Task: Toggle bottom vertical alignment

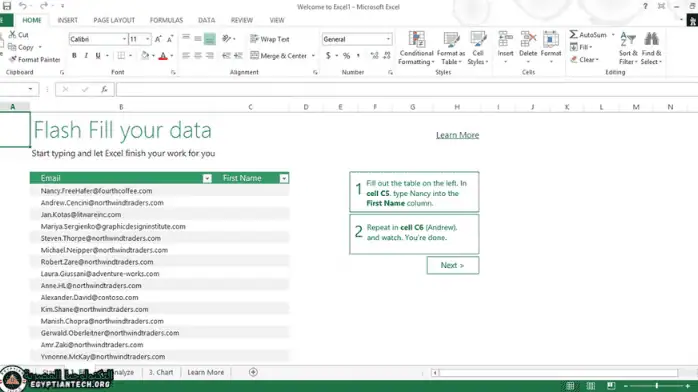Action: coord(210,39)
